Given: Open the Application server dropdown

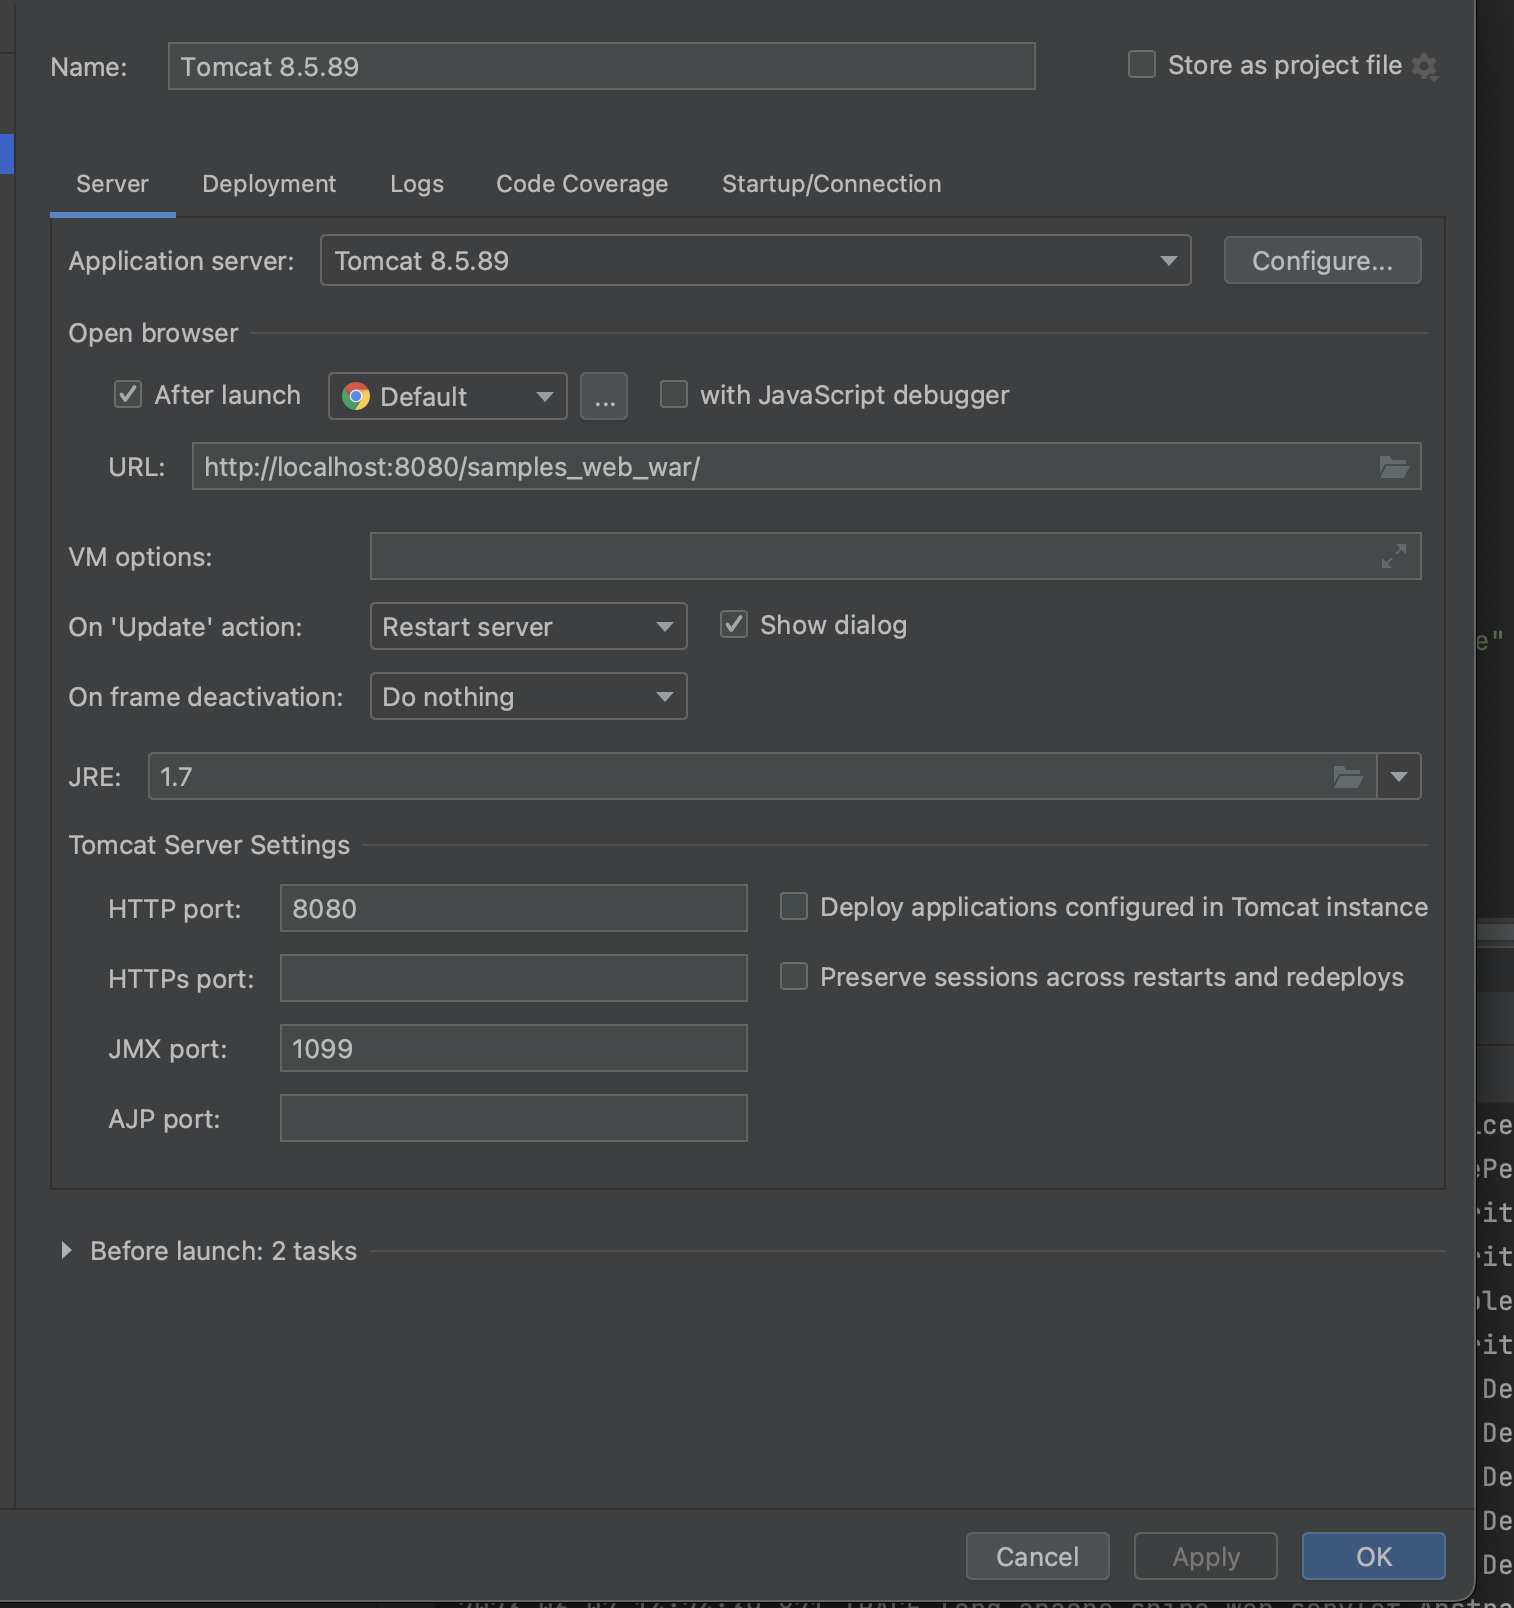Looking at the screenshot, I should point(756,260).
